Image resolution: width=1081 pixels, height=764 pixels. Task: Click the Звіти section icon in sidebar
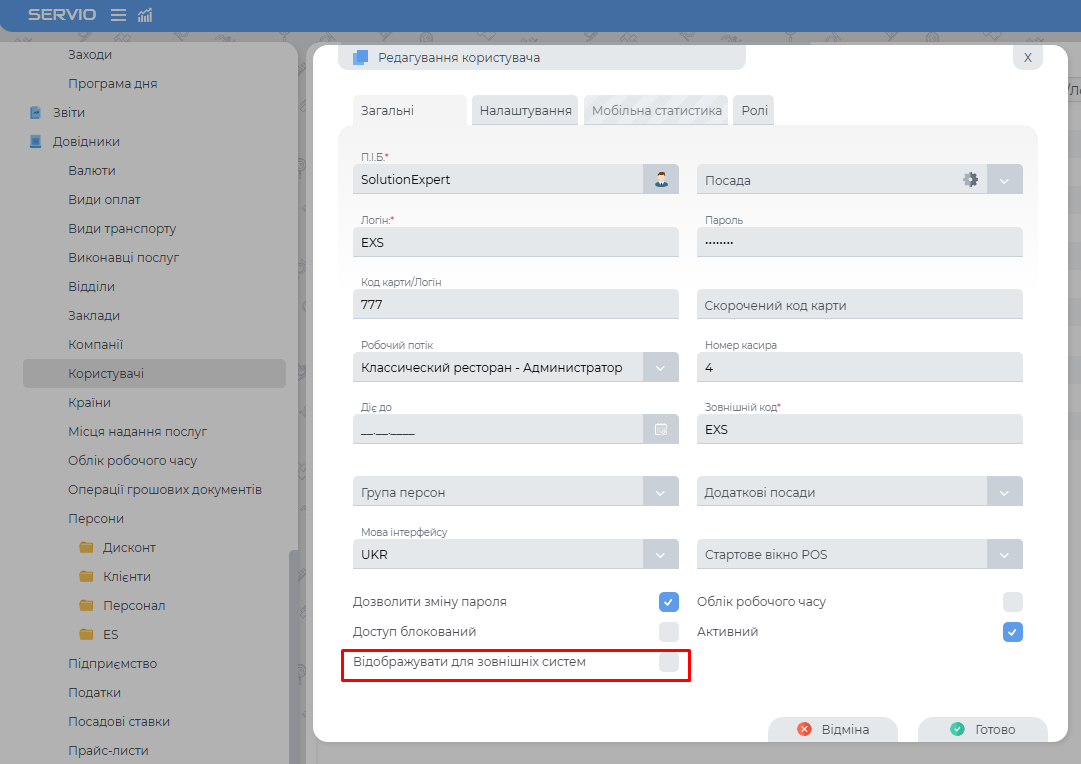36,113
